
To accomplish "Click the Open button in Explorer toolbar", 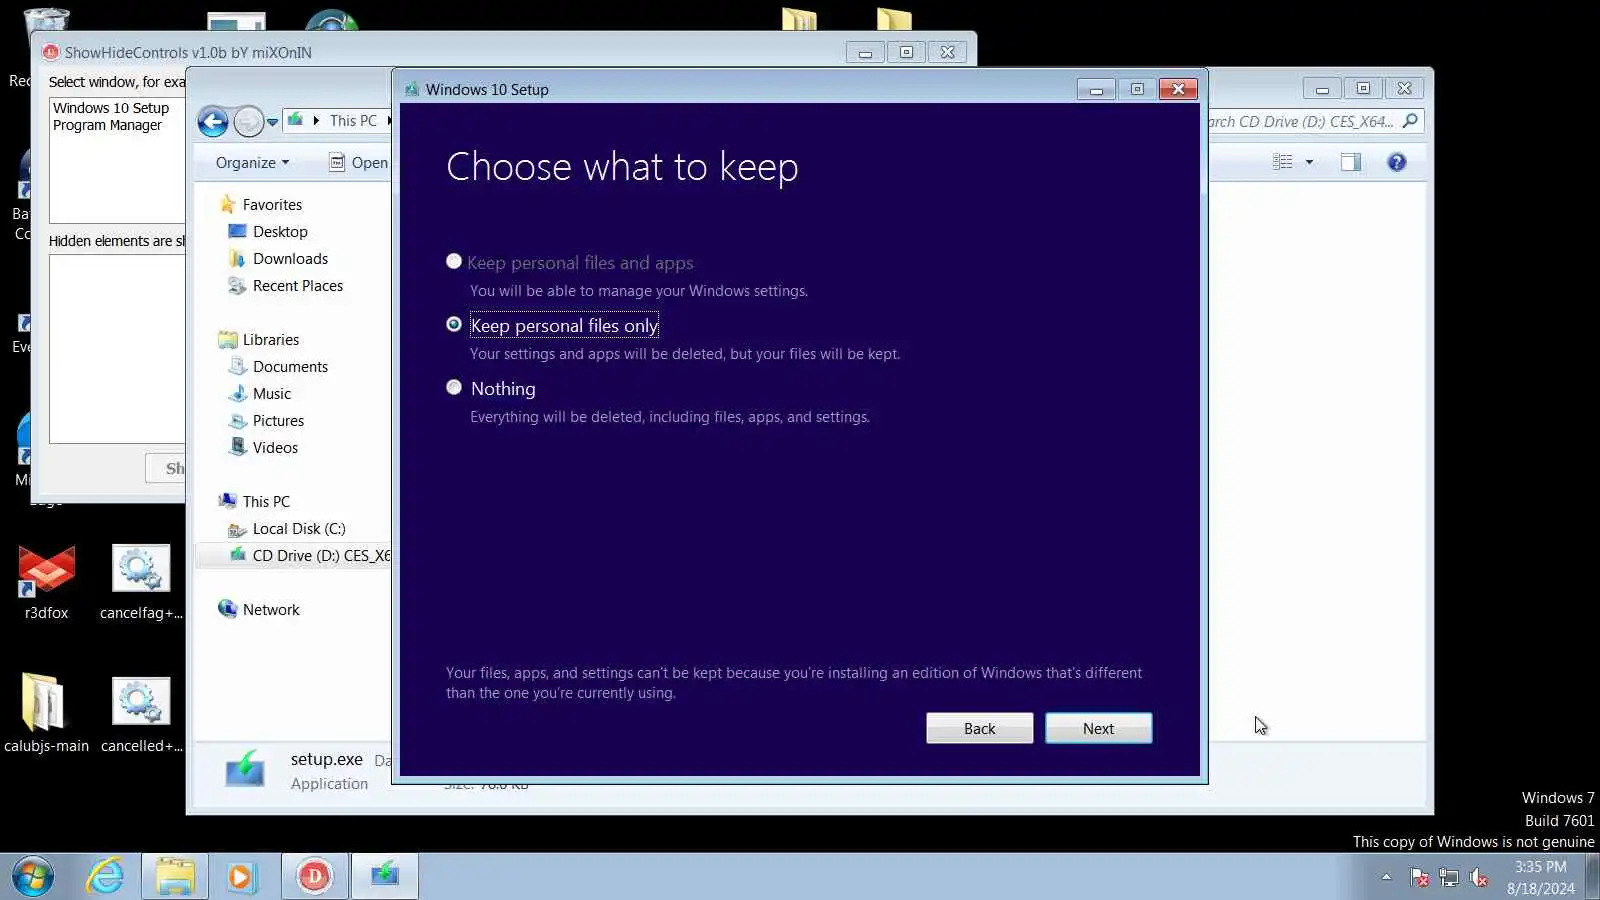I will 359,163.
